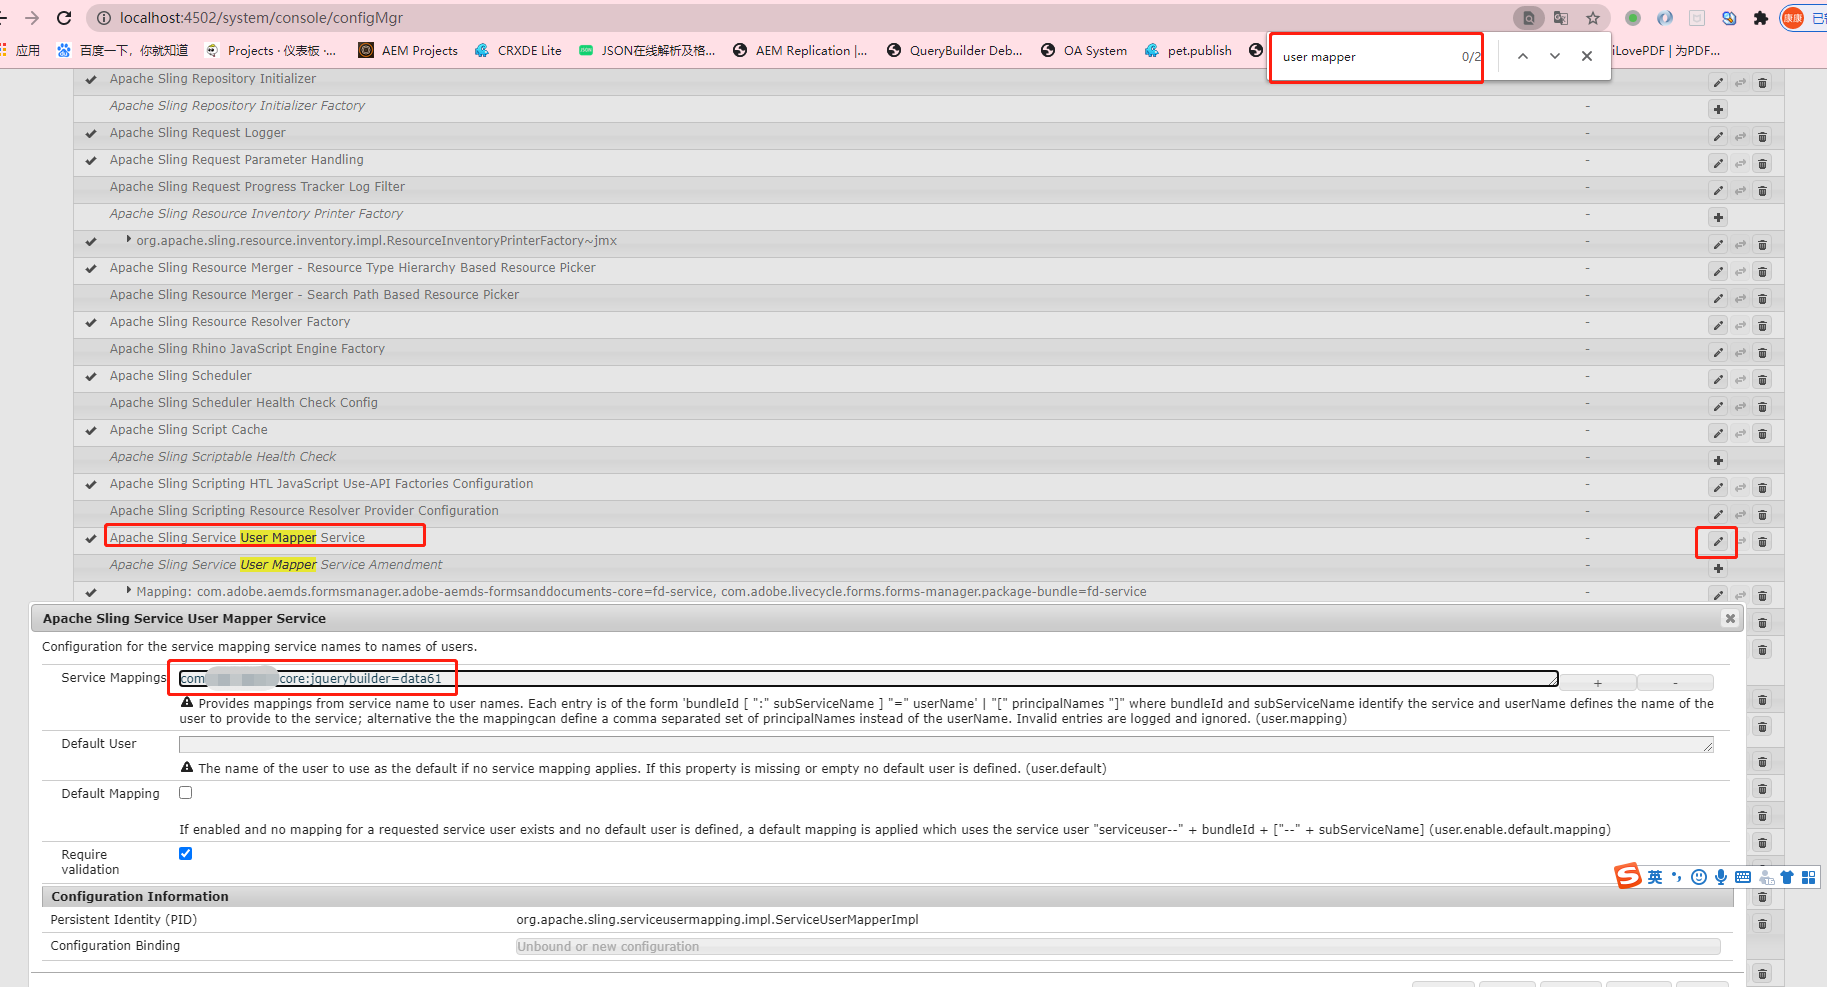Edit Apache Sling Resource Resolver Factory config
The image size is (1827, 987).
(x=1718, y=326)
